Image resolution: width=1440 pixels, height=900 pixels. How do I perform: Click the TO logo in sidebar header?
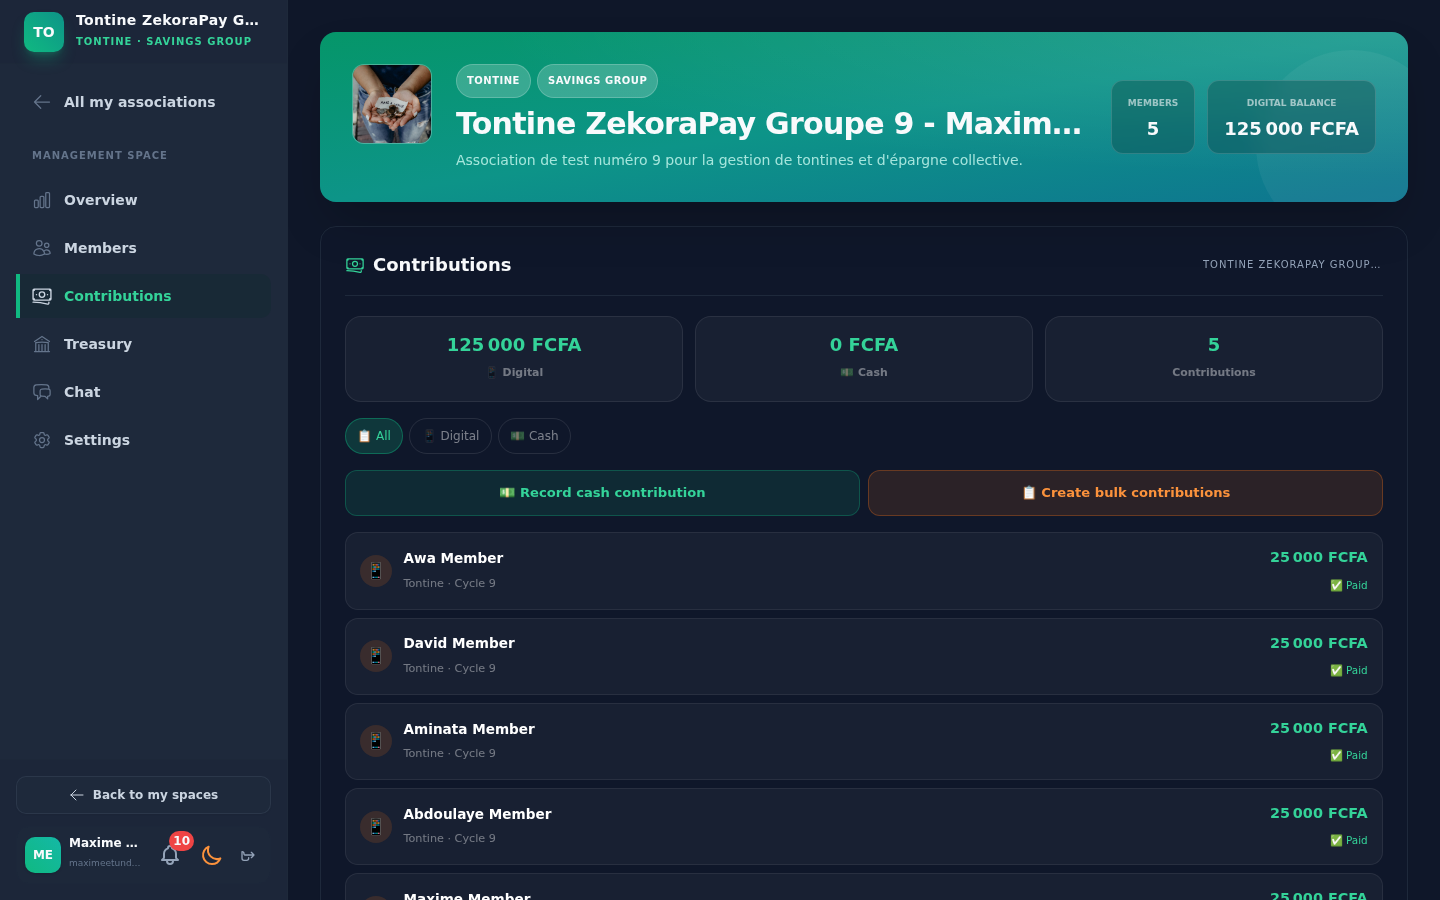[x=44, y=32]
